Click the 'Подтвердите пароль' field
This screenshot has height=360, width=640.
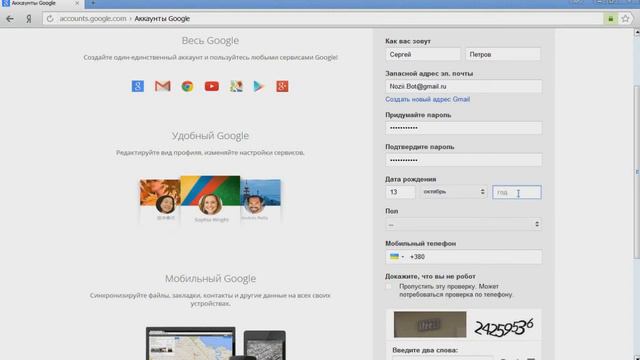click(464, 160)
